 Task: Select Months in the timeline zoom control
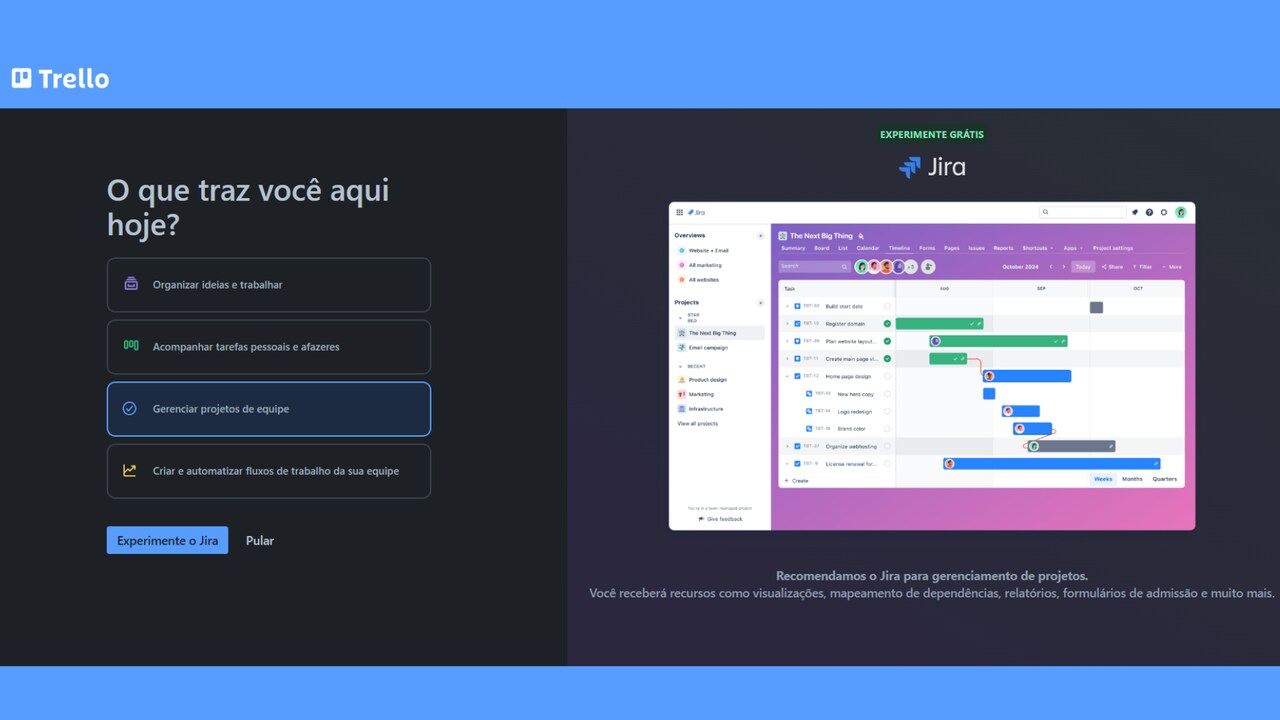pos(1131,479)
